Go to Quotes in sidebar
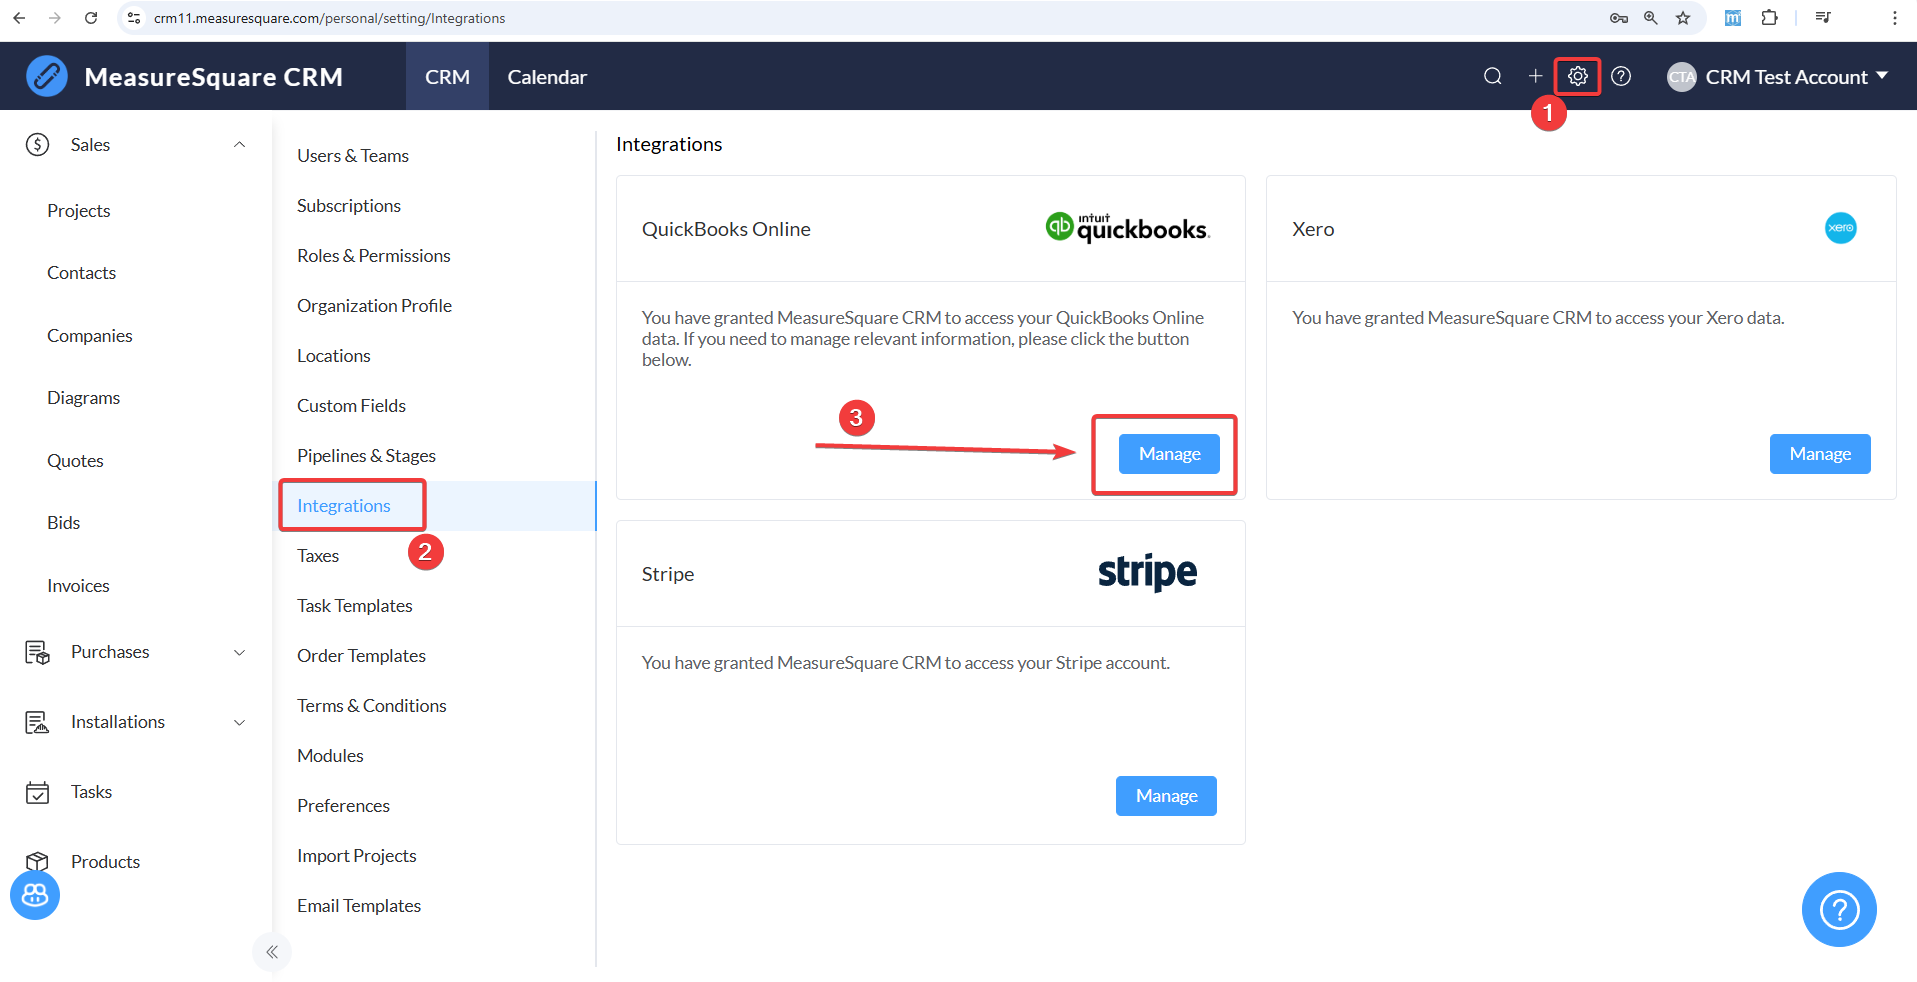 tap(76, 461)
